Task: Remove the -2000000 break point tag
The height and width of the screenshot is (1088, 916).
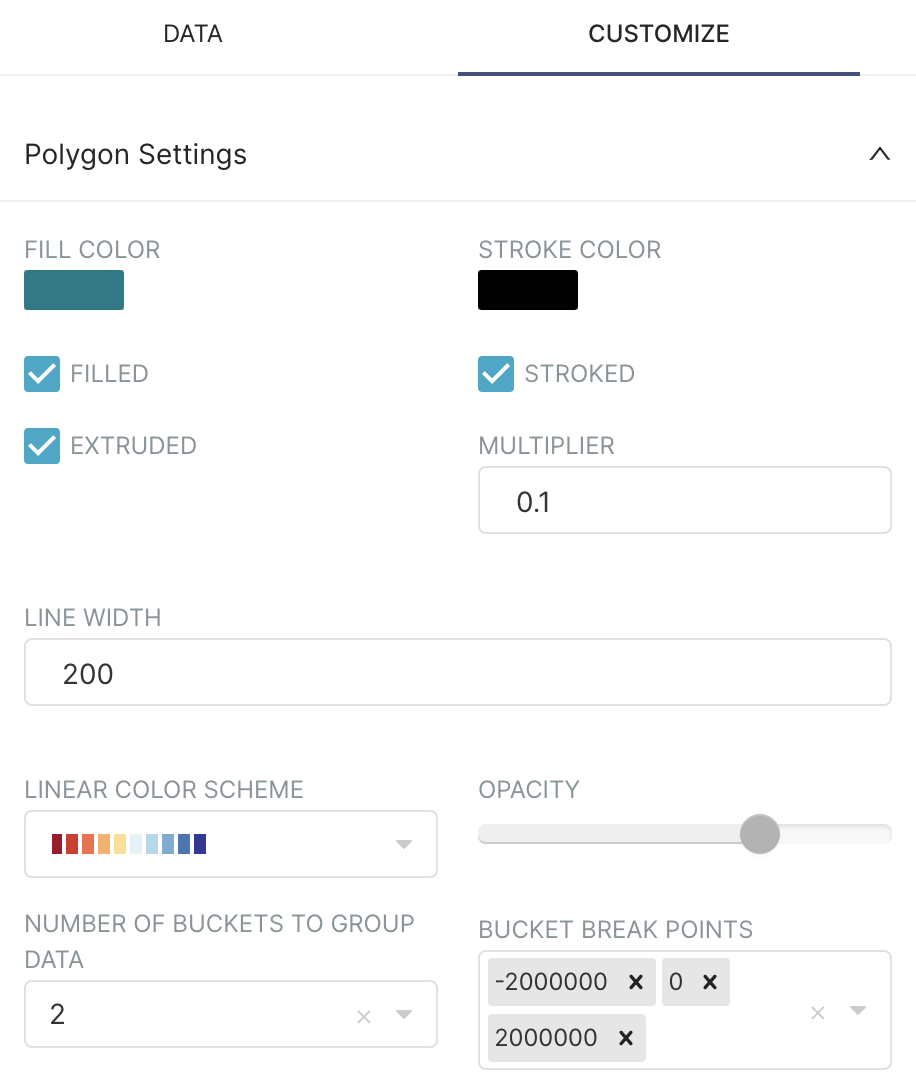Action: click(x=635, y=982)
